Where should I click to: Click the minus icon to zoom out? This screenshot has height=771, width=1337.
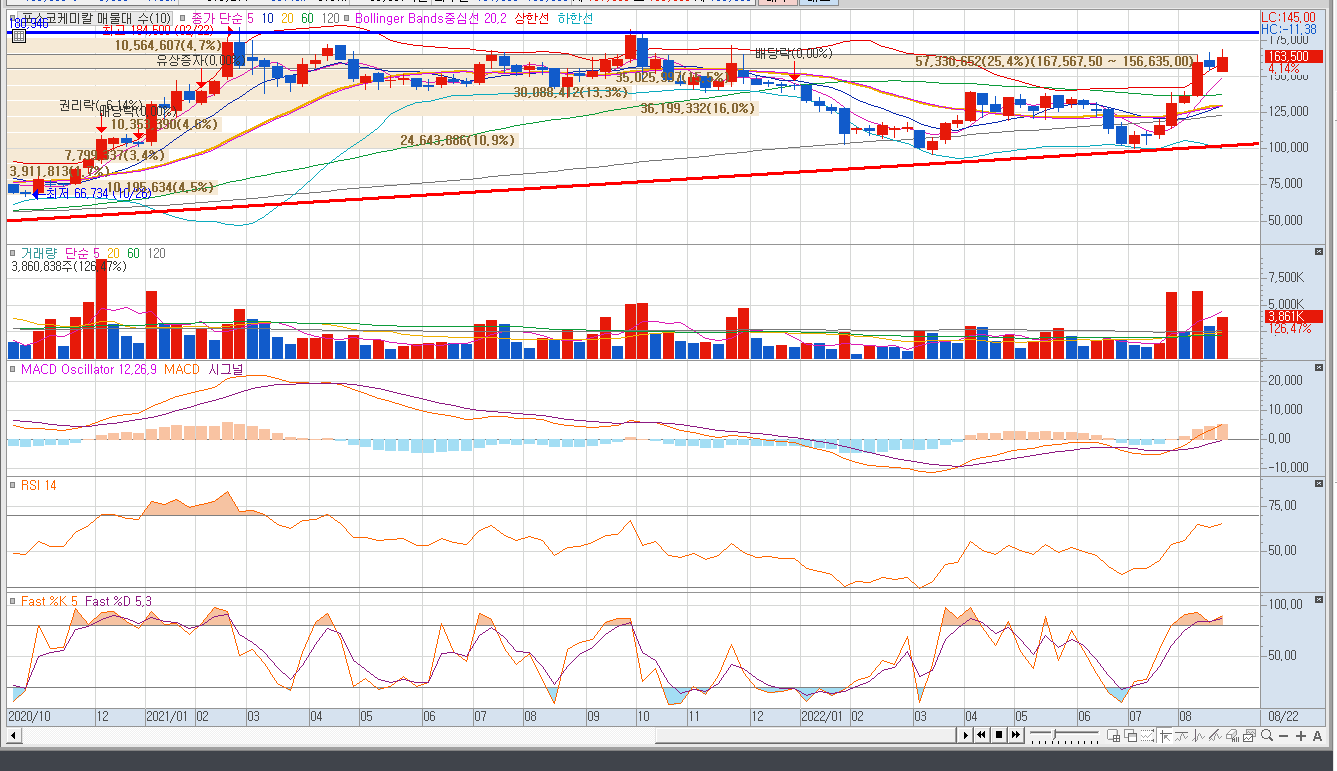(x=1283, y=736)
